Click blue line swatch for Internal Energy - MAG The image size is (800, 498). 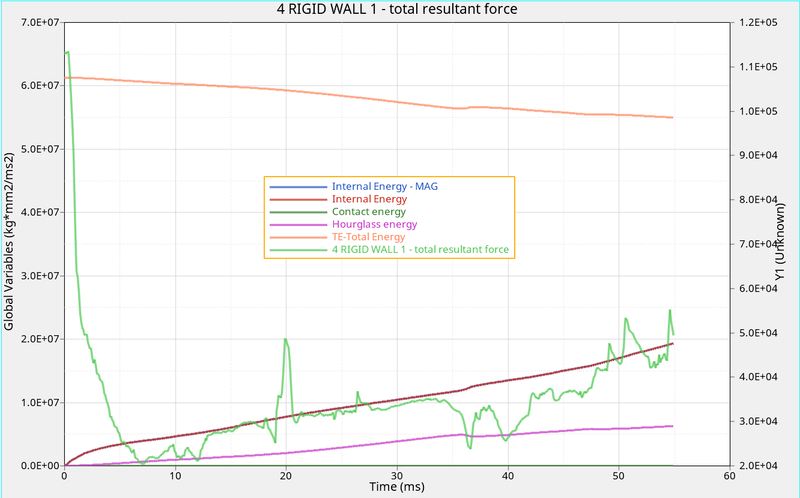298,187
